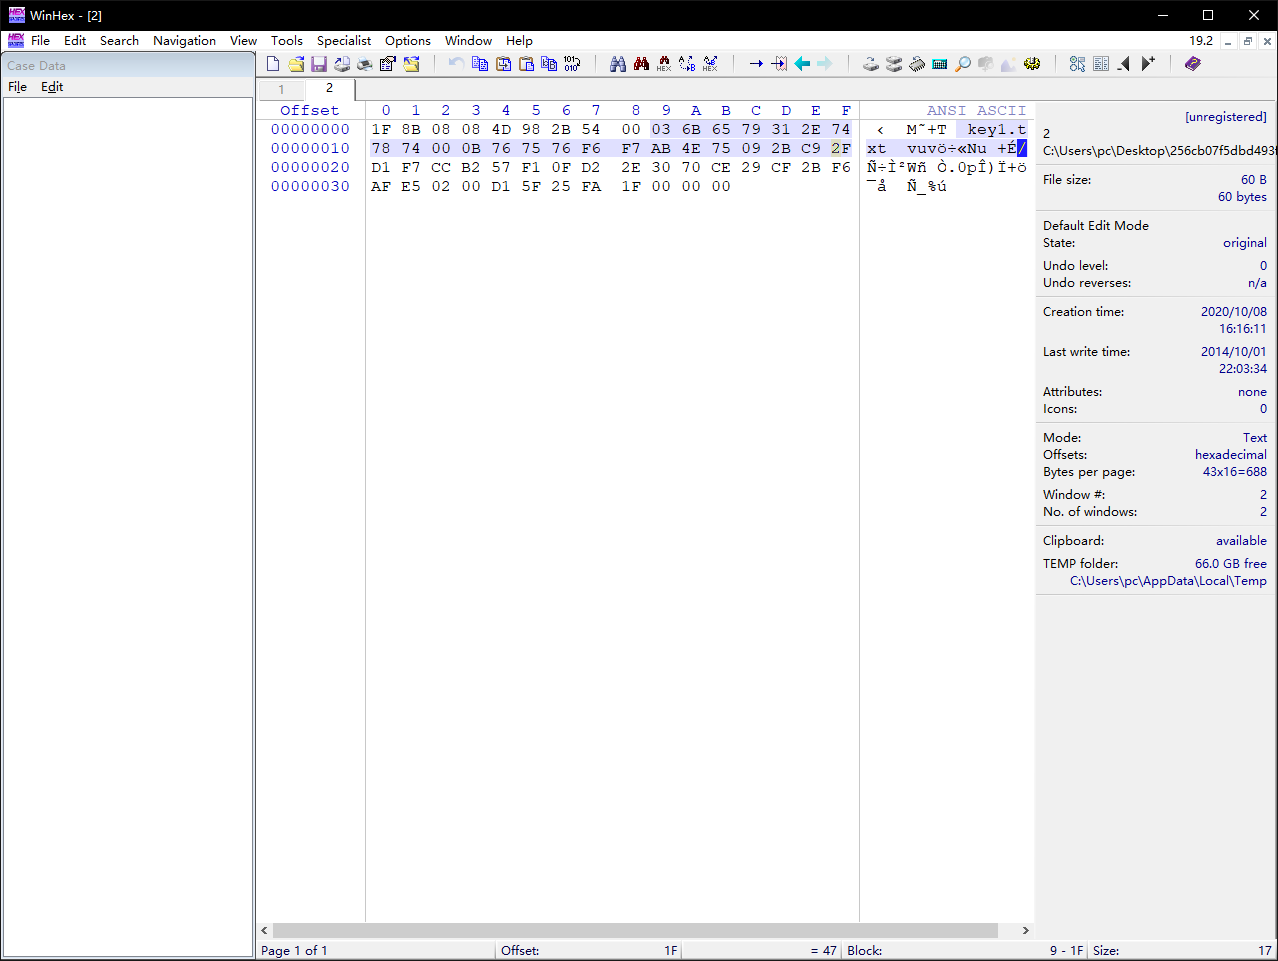The width and height of the screenshot is (1278, 961).
Task: Launch Find Hex Values with the red binoculars
Action: (x=639, y=63)
